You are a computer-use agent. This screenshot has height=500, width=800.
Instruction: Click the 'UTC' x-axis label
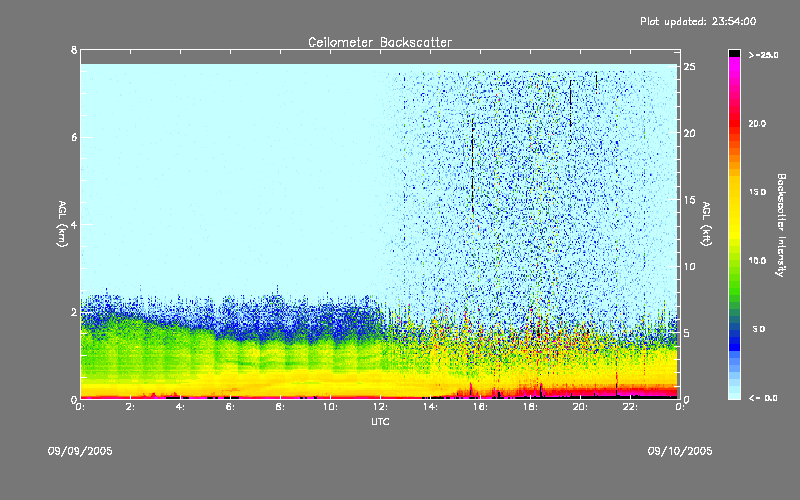point(380,421)
